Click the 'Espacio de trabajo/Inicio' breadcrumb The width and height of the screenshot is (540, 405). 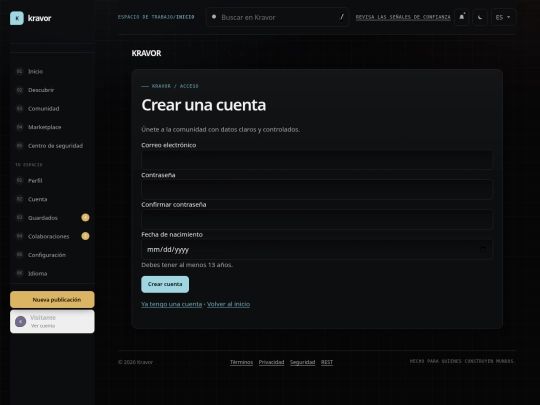pos(156,17)
